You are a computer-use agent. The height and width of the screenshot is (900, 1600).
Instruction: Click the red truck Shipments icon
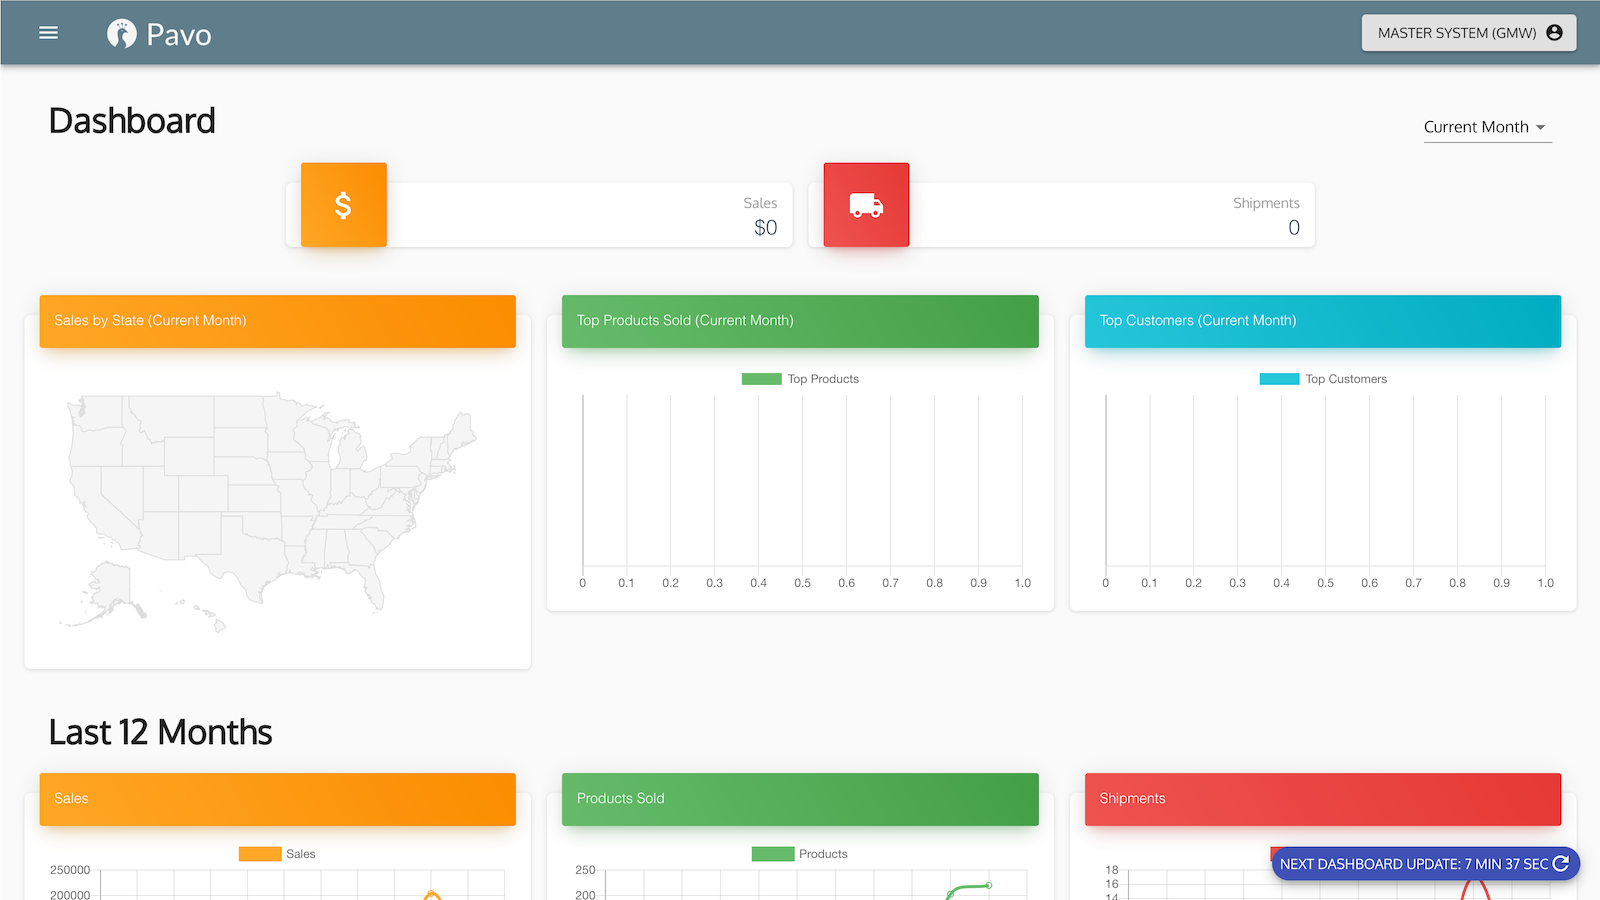[x=866, y=205]
